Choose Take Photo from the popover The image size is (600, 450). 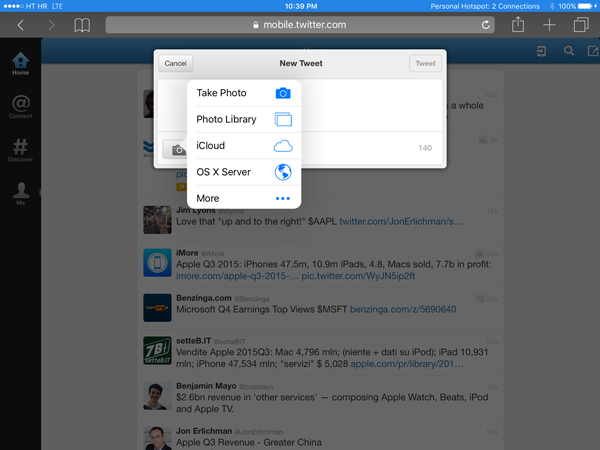[244, 93]
